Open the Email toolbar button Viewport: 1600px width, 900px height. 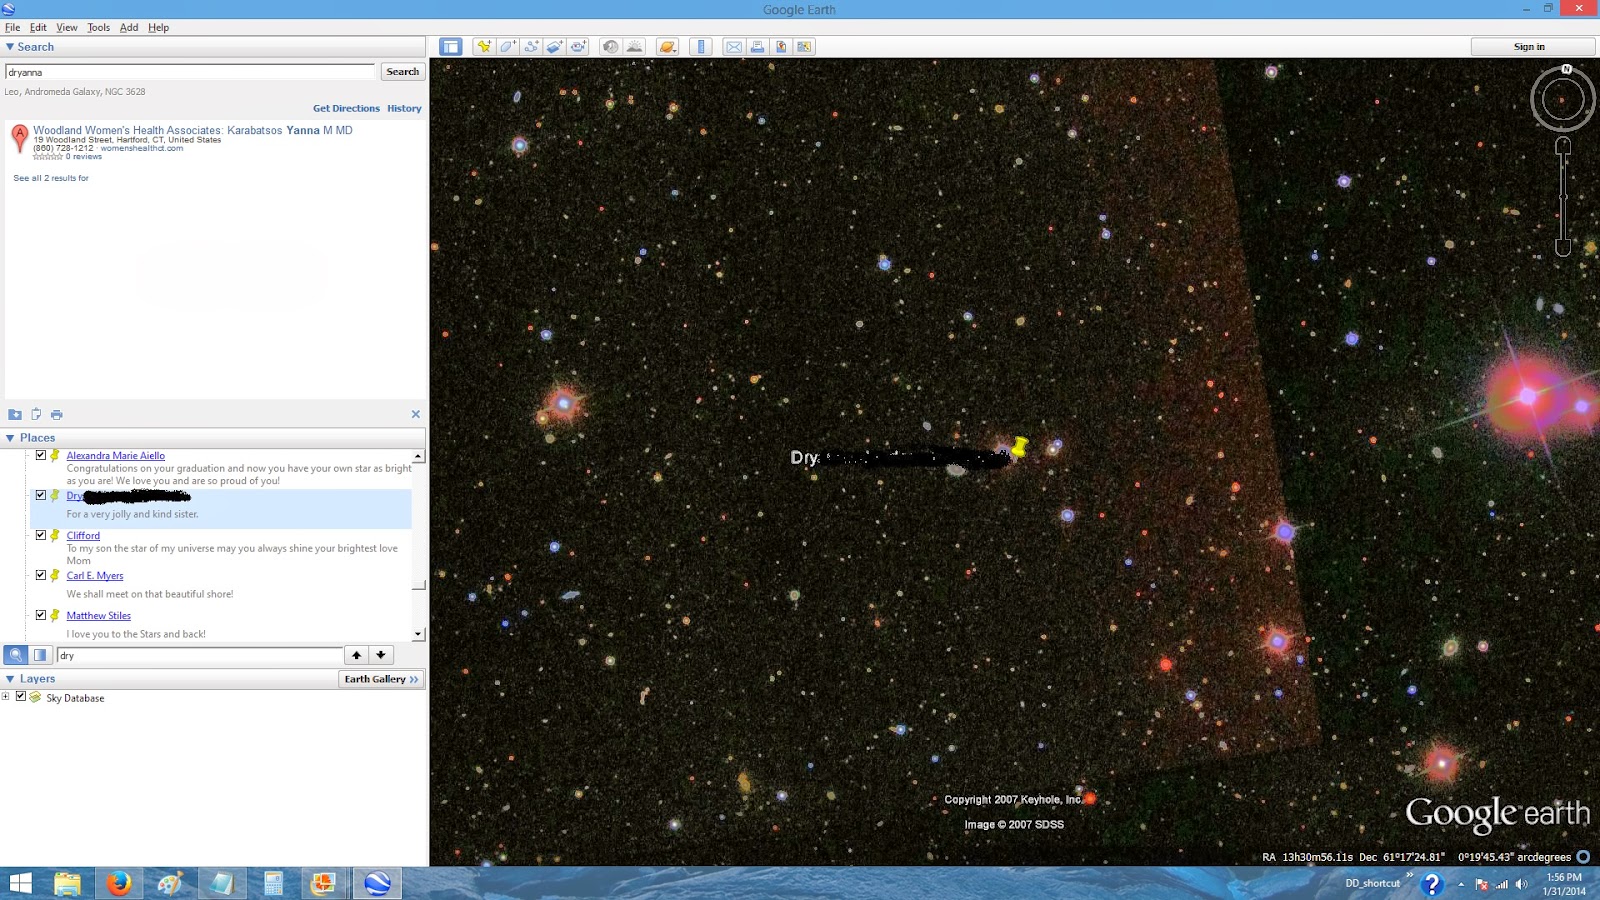click(734, 47)
